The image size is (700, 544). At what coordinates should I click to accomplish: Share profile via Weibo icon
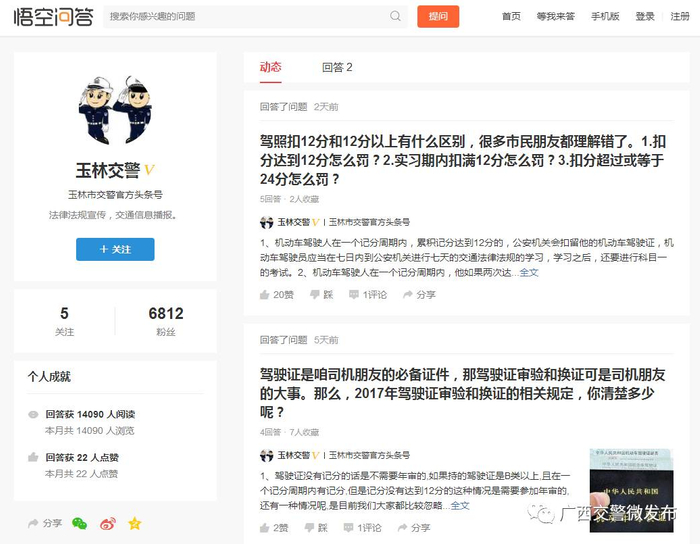108,523
